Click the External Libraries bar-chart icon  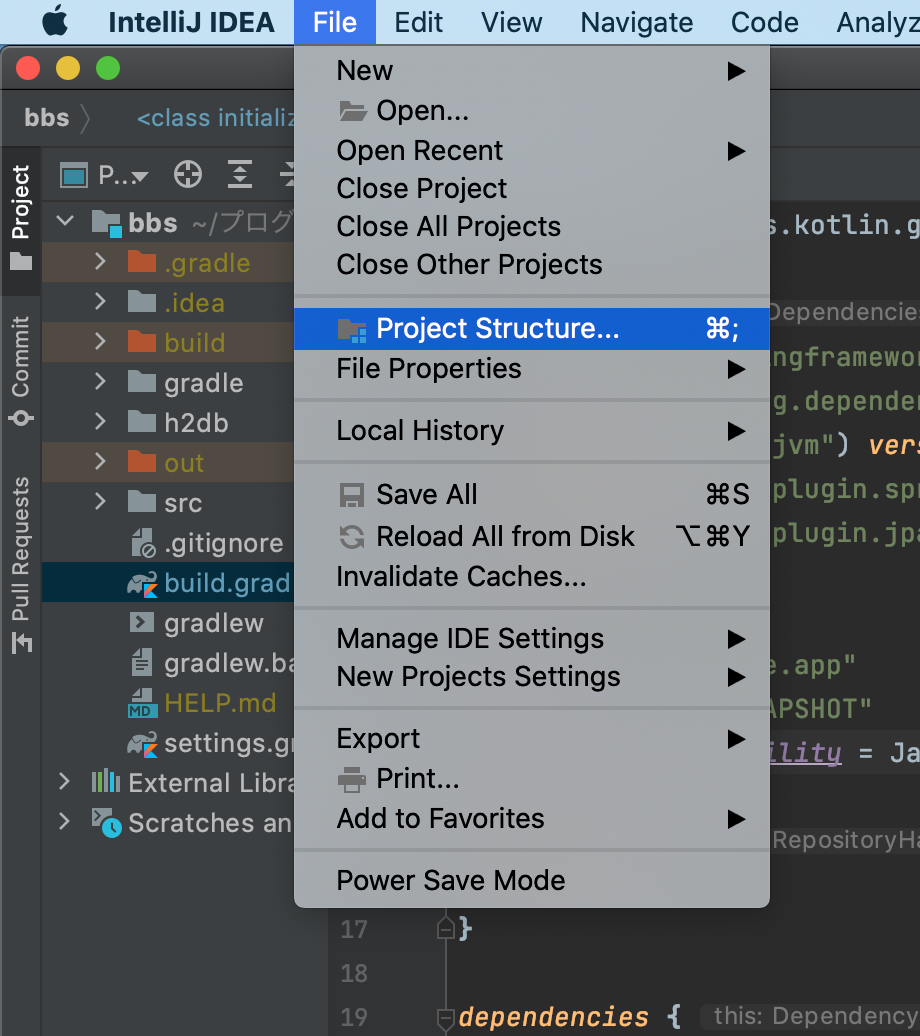tap(106, 782)
